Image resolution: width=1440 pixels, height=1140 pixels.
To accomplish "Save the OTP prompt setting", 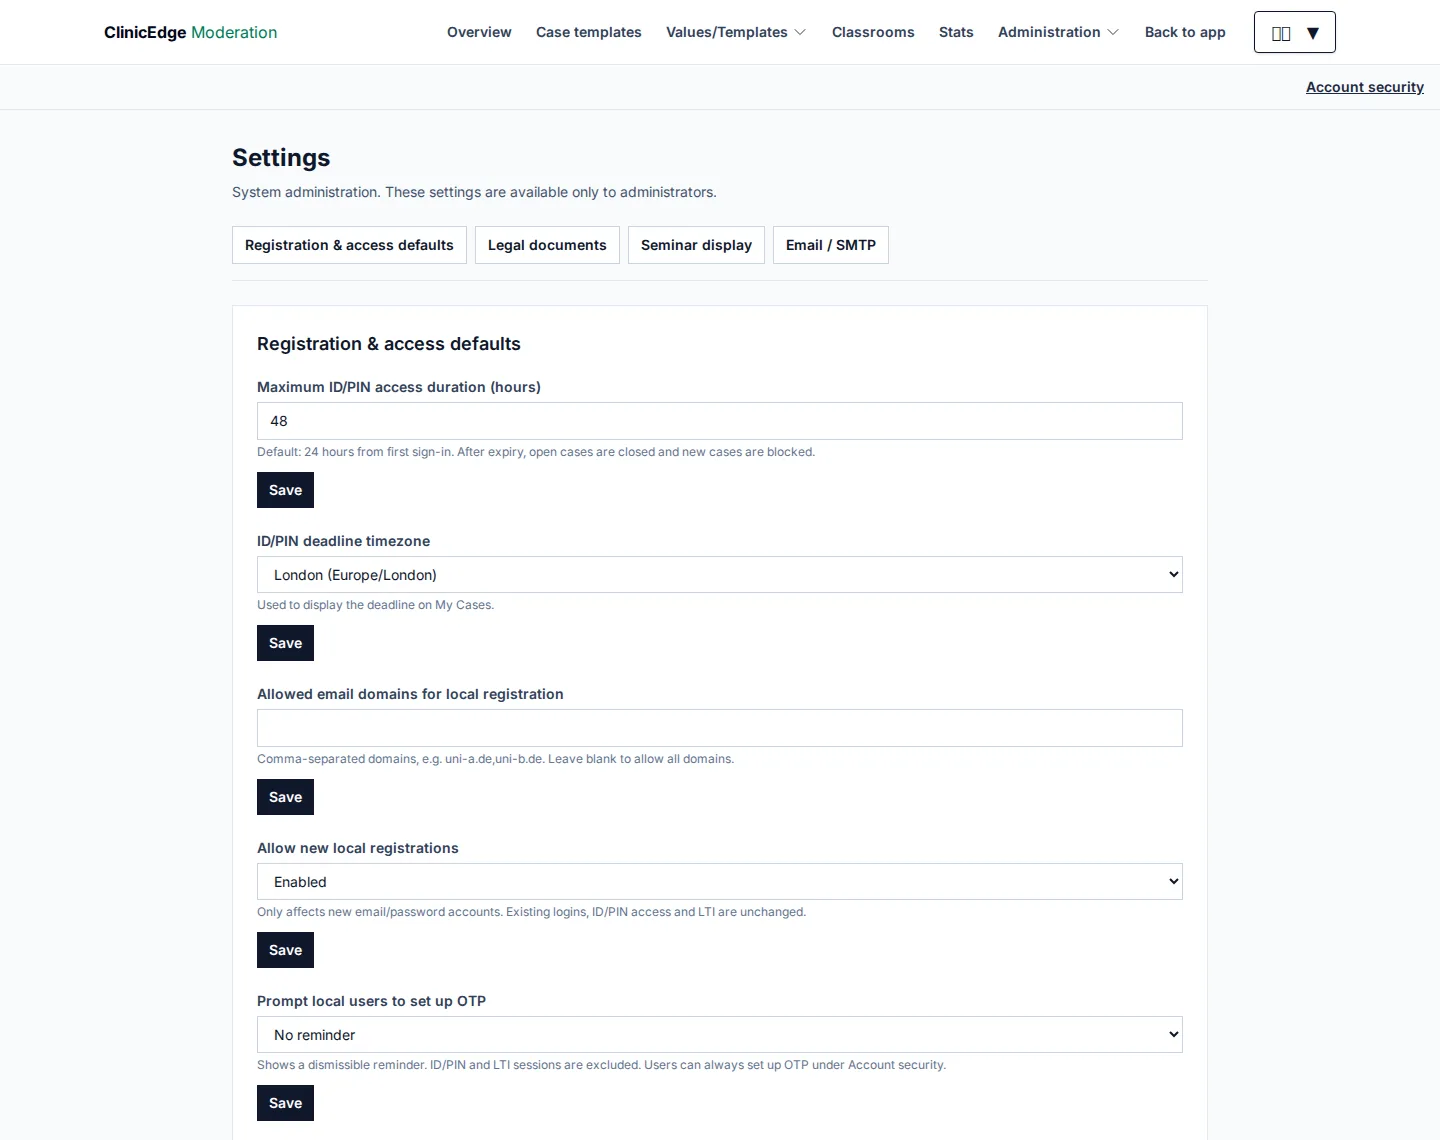I will (x=285, y=1103).
